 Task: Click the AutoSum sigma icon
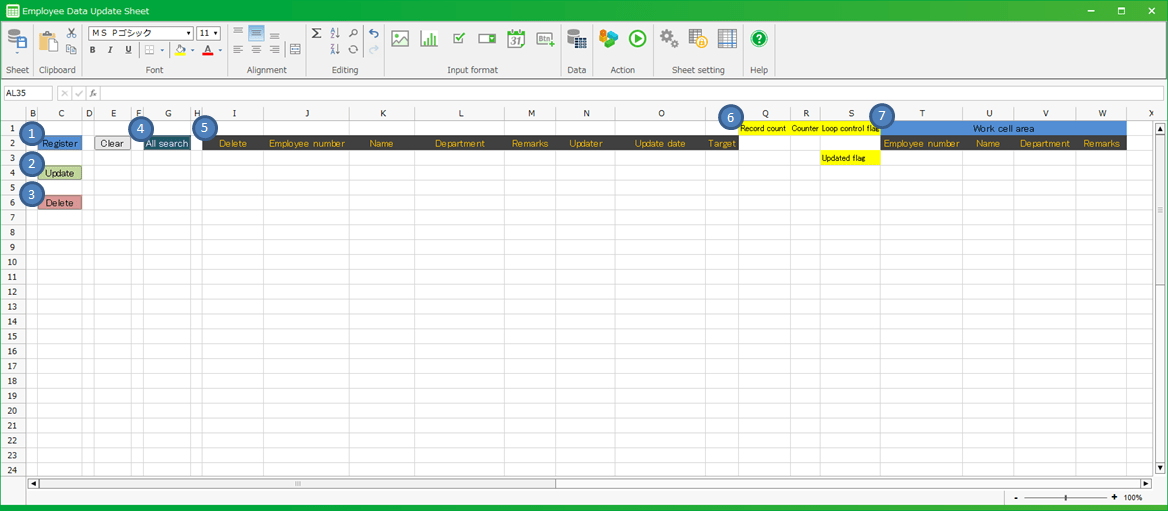click(316, 34)
